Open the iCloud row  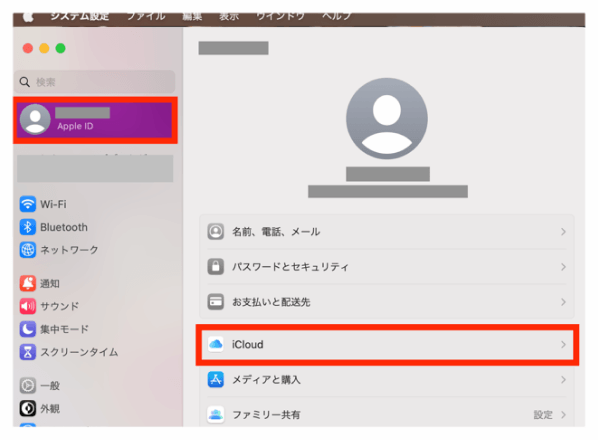pos(387,345)
